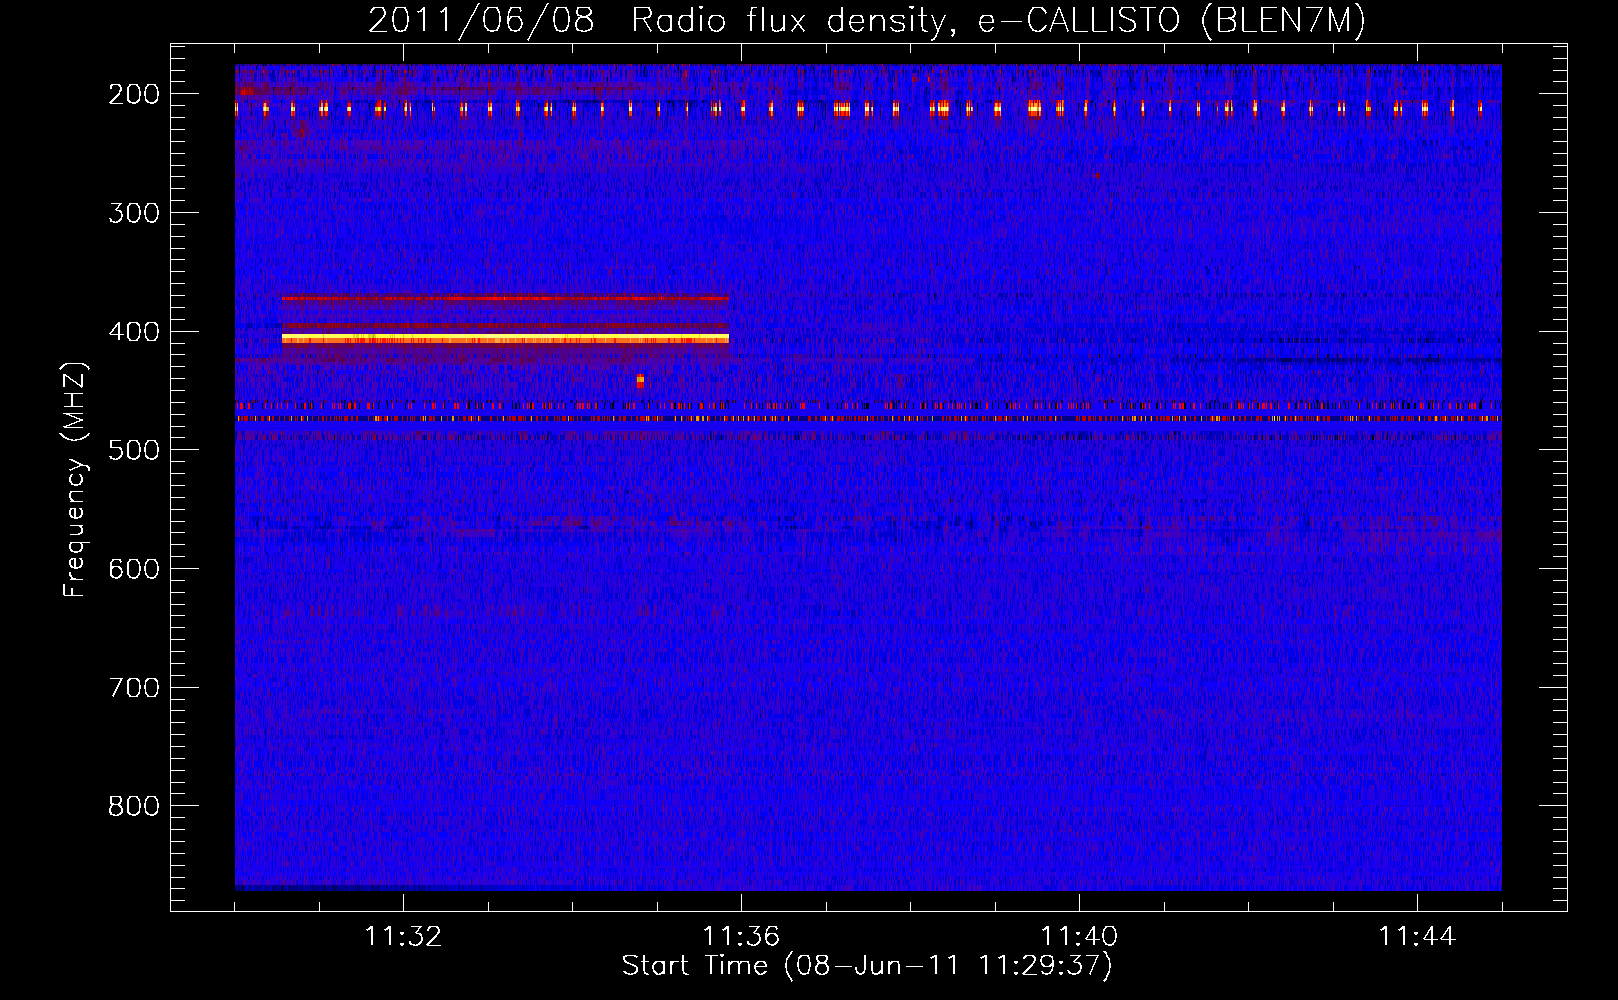Click the 400 frequency tick label

[x=134, y=332]
